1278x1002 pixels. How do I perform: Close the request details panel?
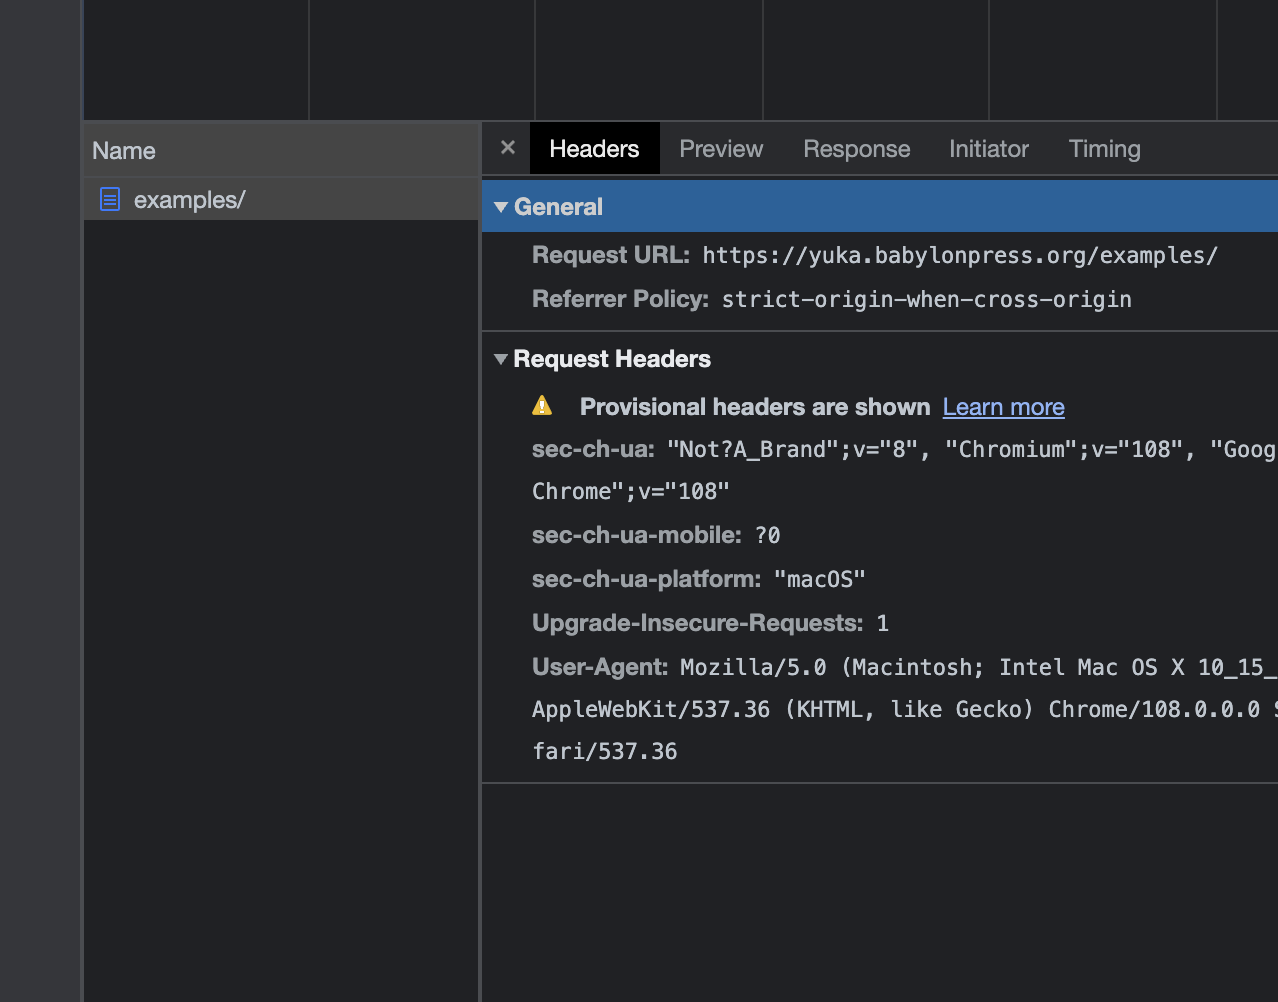506,147
